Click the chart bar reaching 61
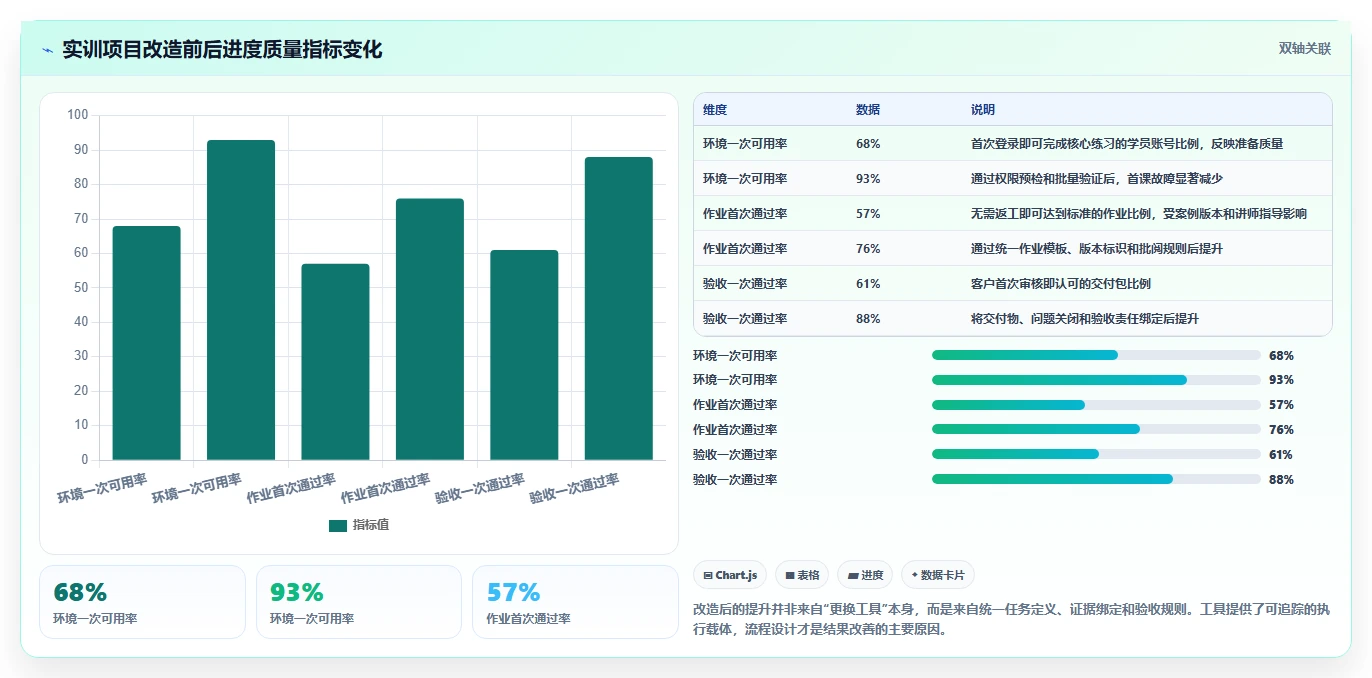The image size is (1372, 678). pos(524,355)
